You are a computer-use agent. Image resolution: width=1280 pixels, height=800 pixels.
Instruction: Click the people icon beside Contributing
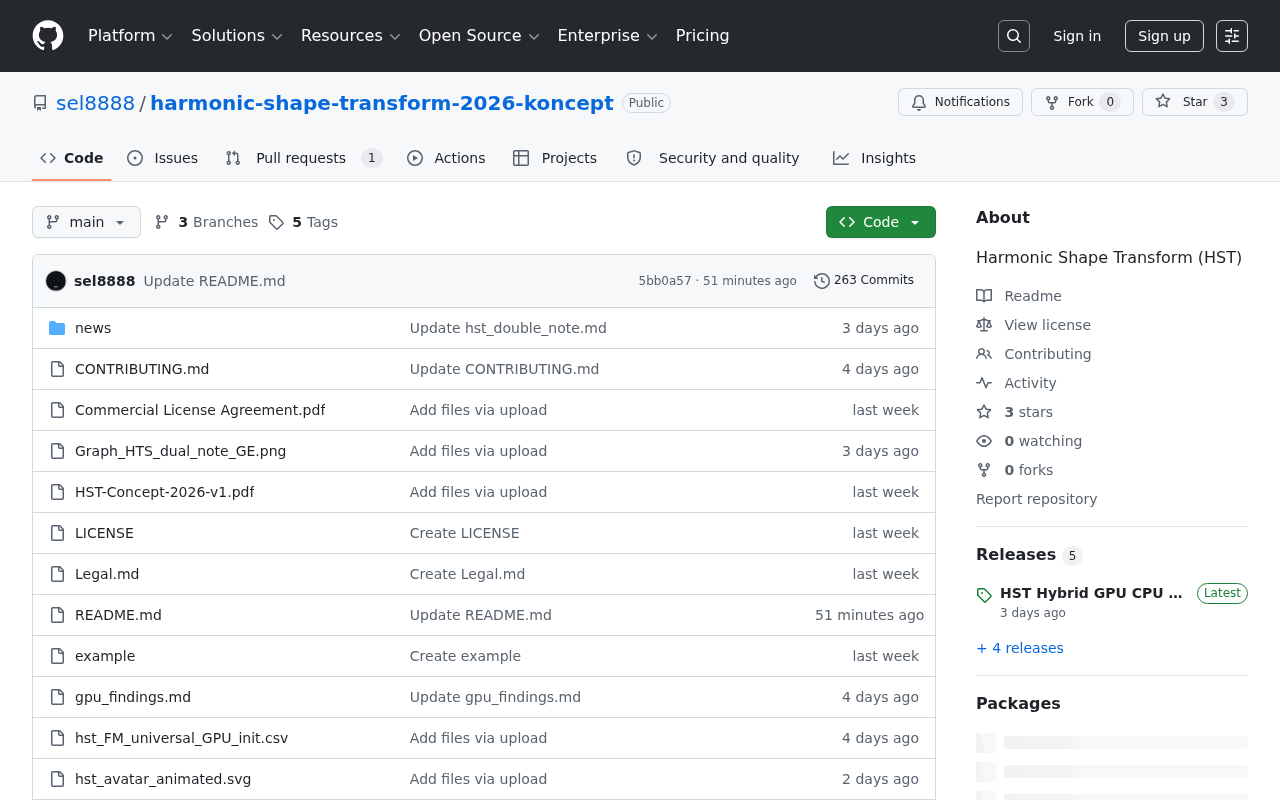tap(984, 354)
